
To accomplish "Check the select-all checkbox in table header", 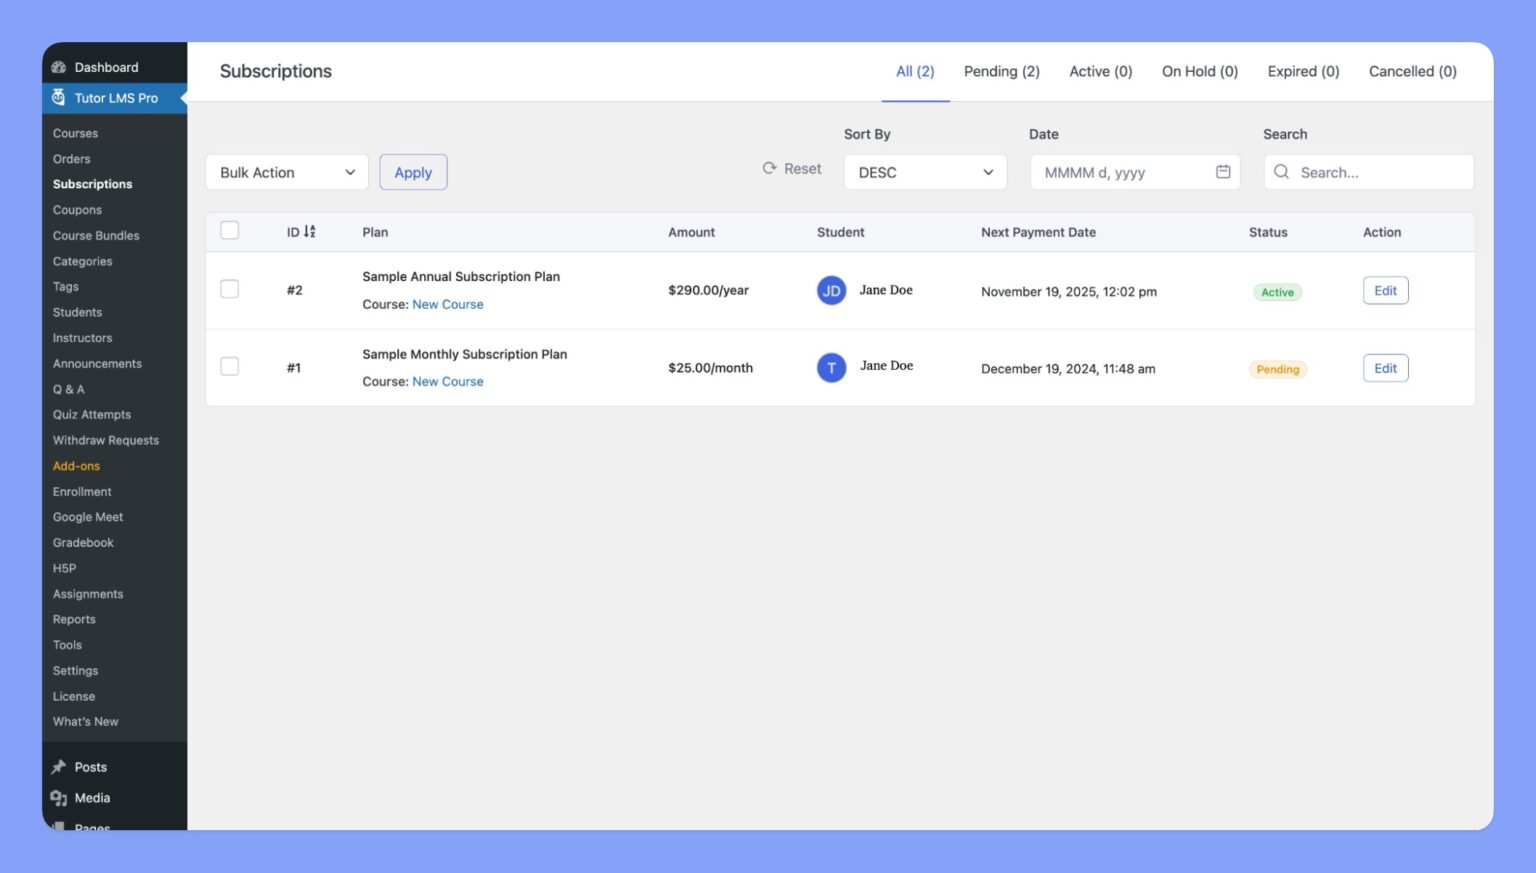I will [x=229, y=229].
